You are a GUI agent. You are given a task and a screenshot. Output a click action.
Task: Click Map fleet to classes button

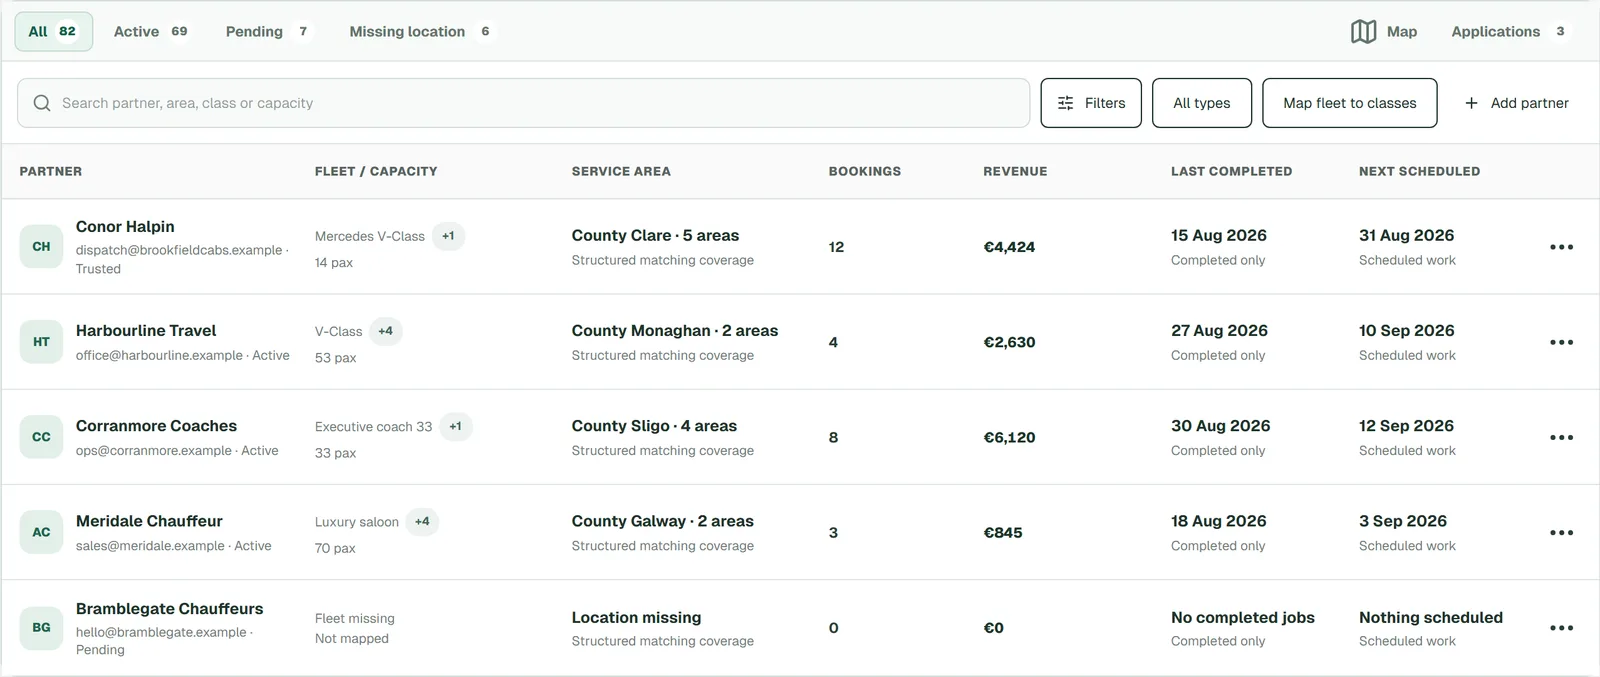point(1350,103)
